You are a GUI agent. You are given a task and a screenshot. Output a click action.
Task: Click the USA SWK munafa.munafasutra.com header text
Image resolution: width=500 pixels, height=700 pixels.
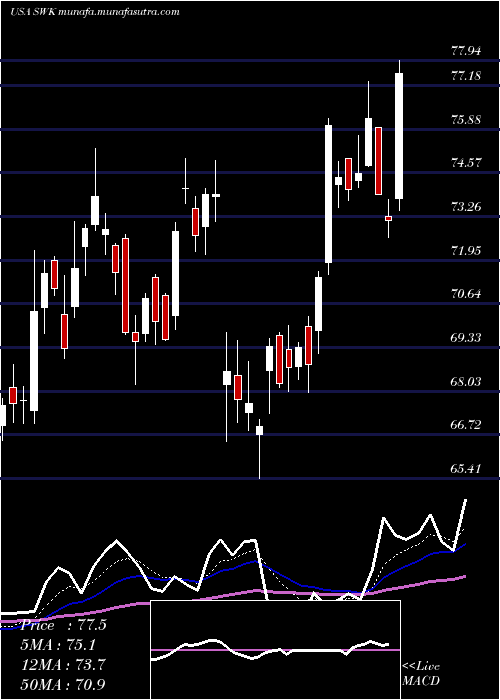(95, 12)
